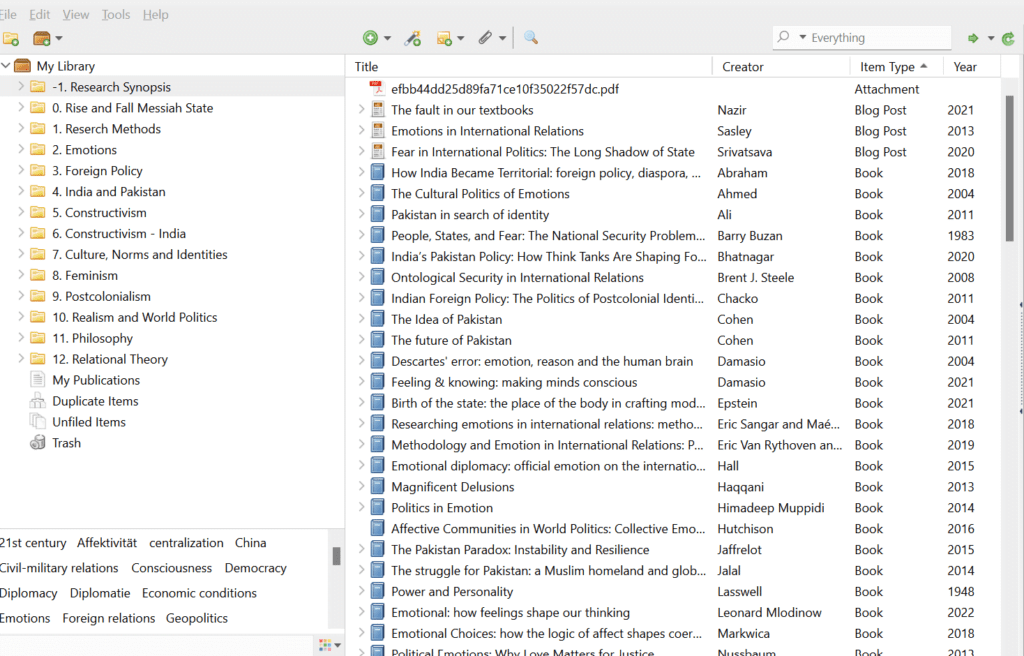
Task: Expand the 4. India and Pakistan collection
Action: 21,191
